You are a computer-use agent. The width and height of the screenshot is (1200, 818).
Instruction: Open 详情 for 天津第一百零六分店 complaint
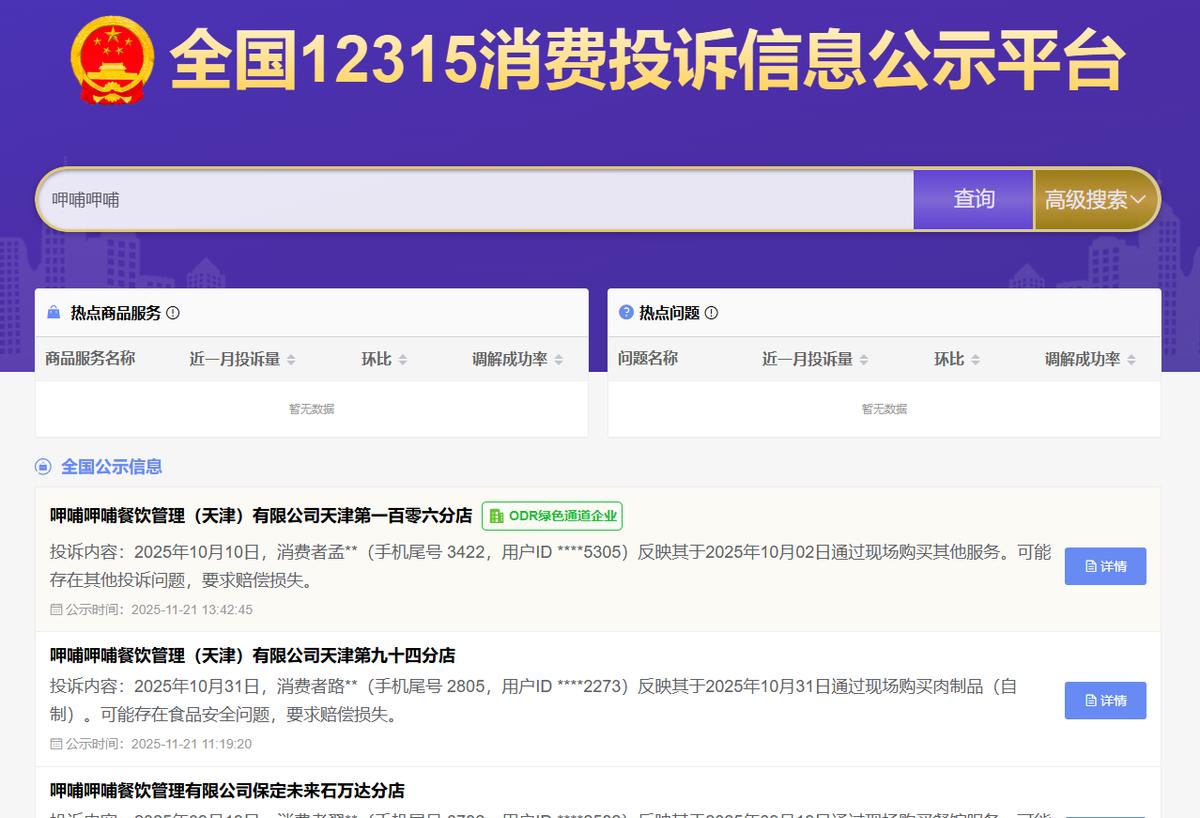click(1105, 566)
